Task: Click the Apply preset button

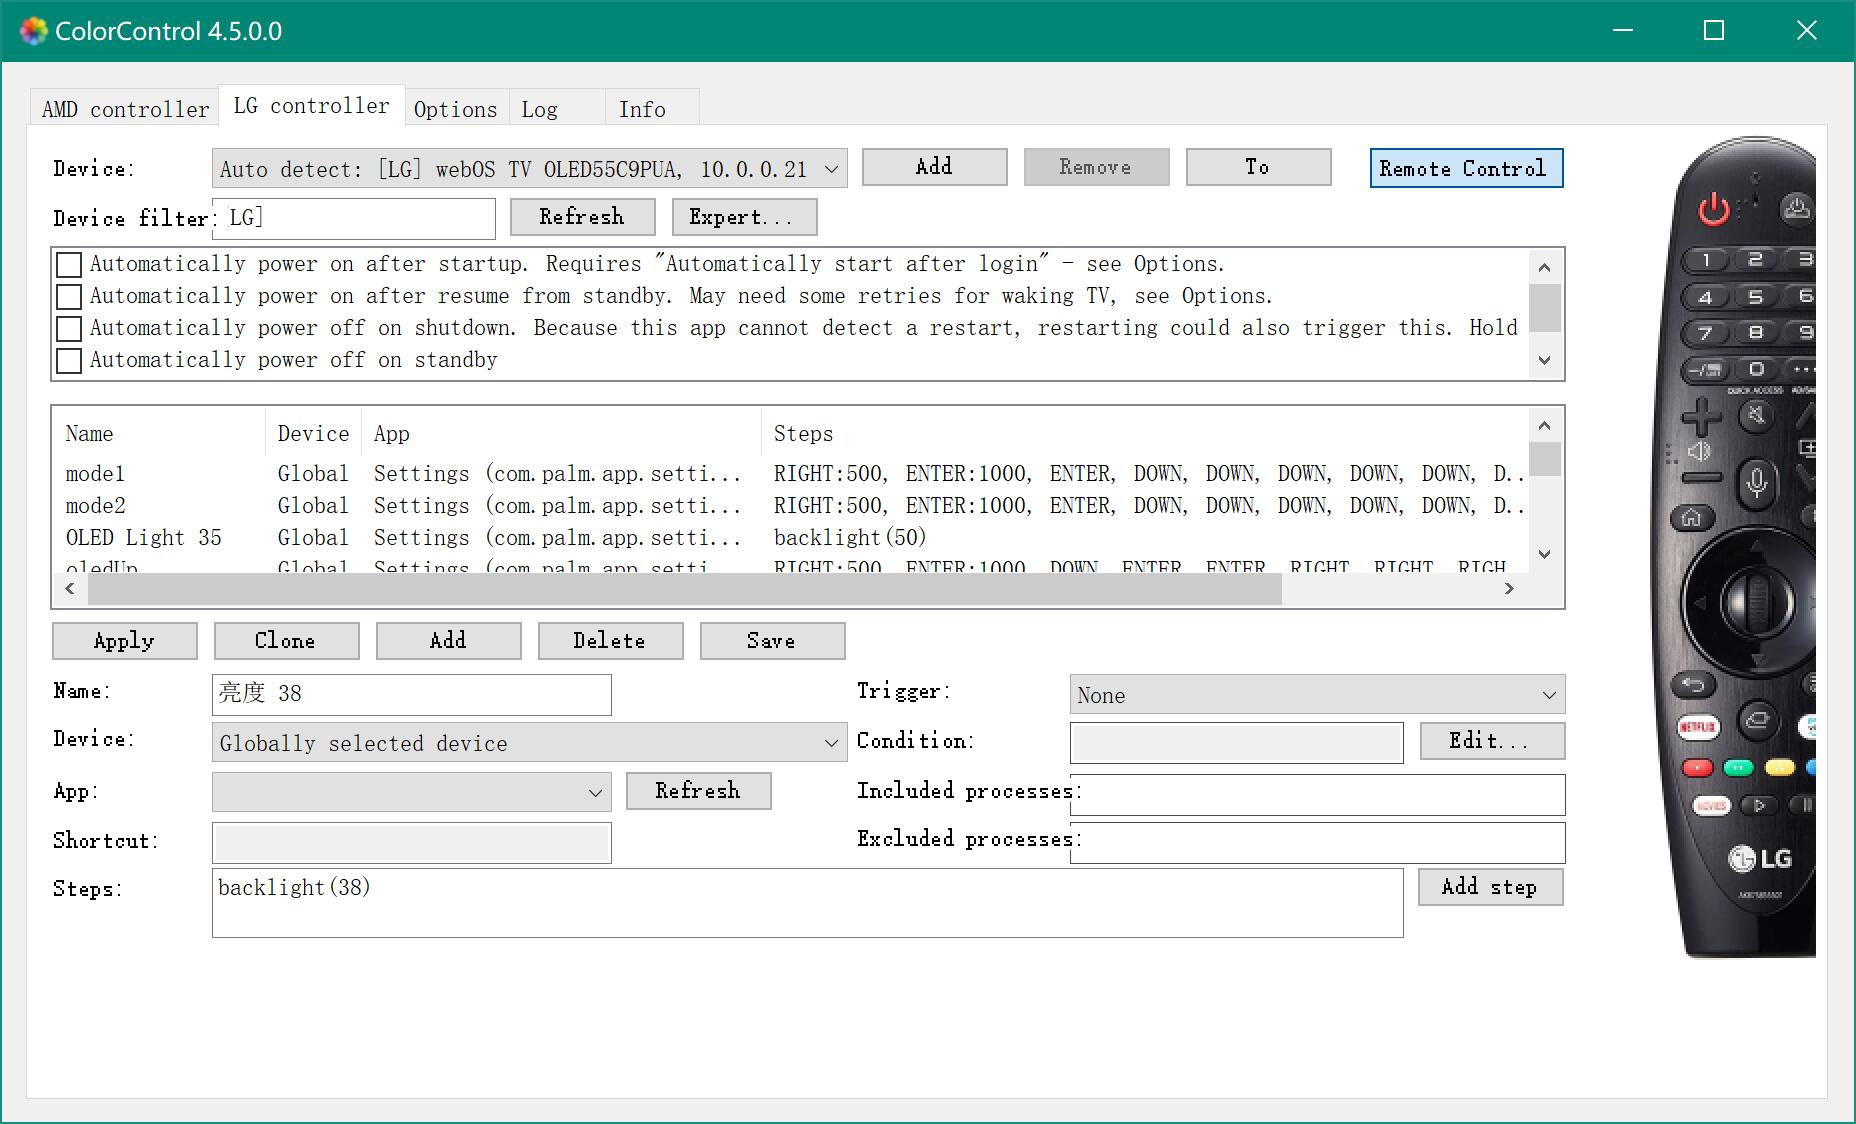Action: pyautogui.click(x=124, y=641)
